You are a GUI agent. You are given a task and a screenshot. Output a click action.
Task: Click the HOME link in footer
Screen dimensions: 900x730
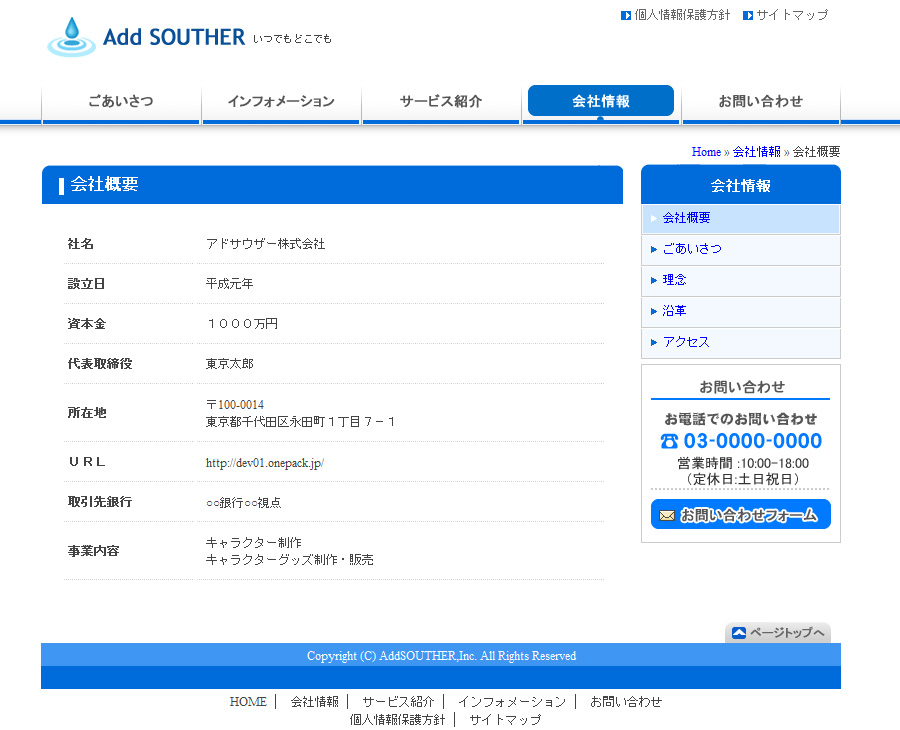[x=248, y=702]
